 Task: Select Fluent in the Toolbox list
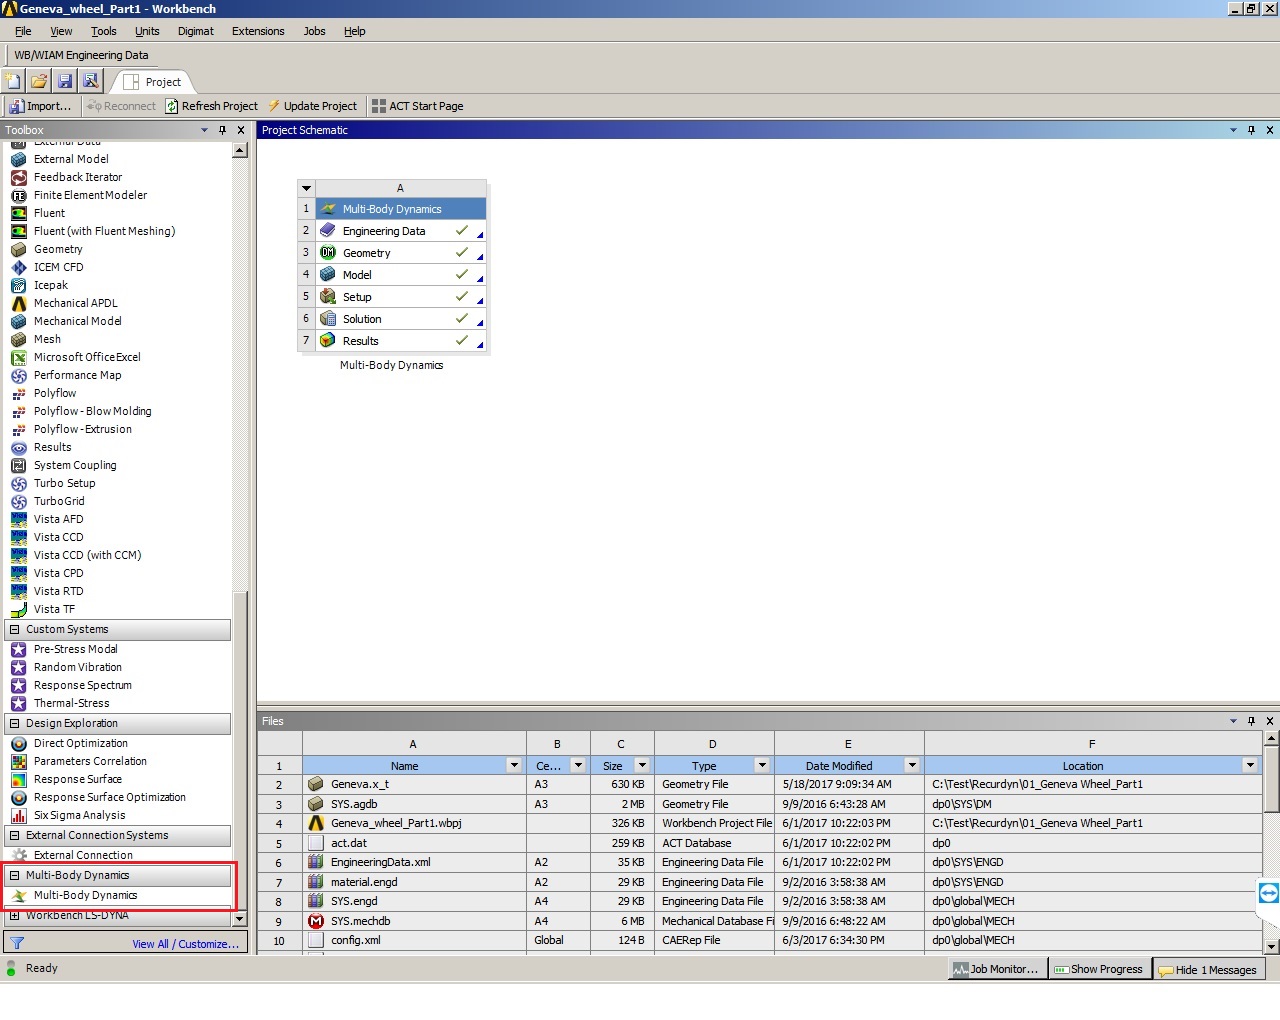click(x=49, y=213)
